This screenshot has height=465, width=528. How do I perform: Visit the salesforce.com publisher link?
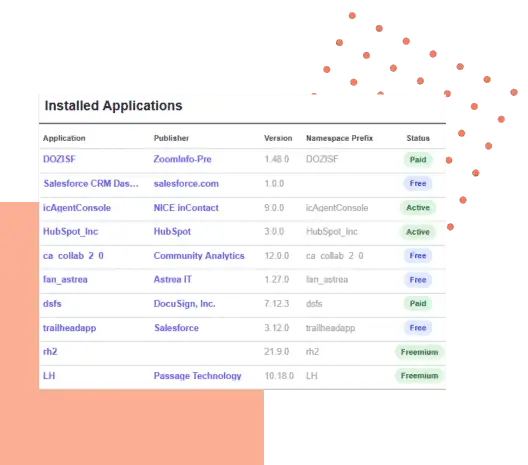coord(186,184)
